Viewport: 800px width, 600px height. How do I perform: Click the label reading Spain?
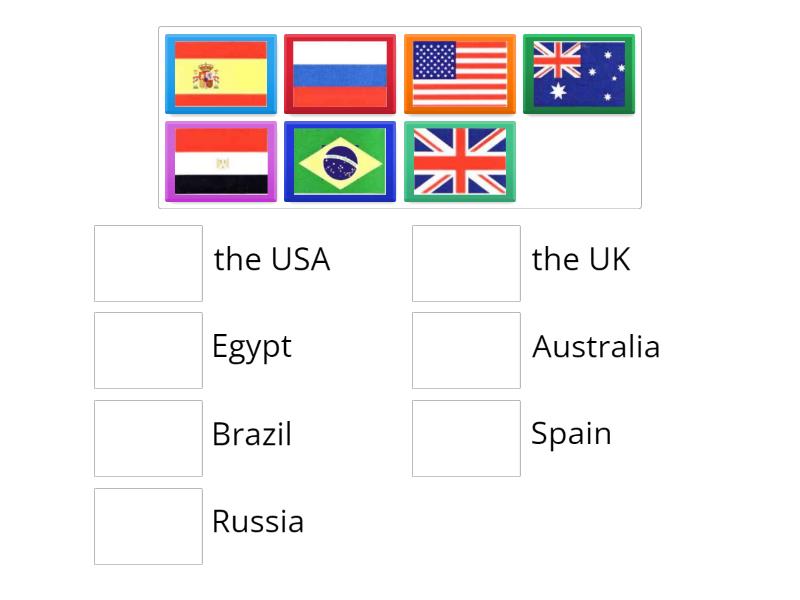570,433
